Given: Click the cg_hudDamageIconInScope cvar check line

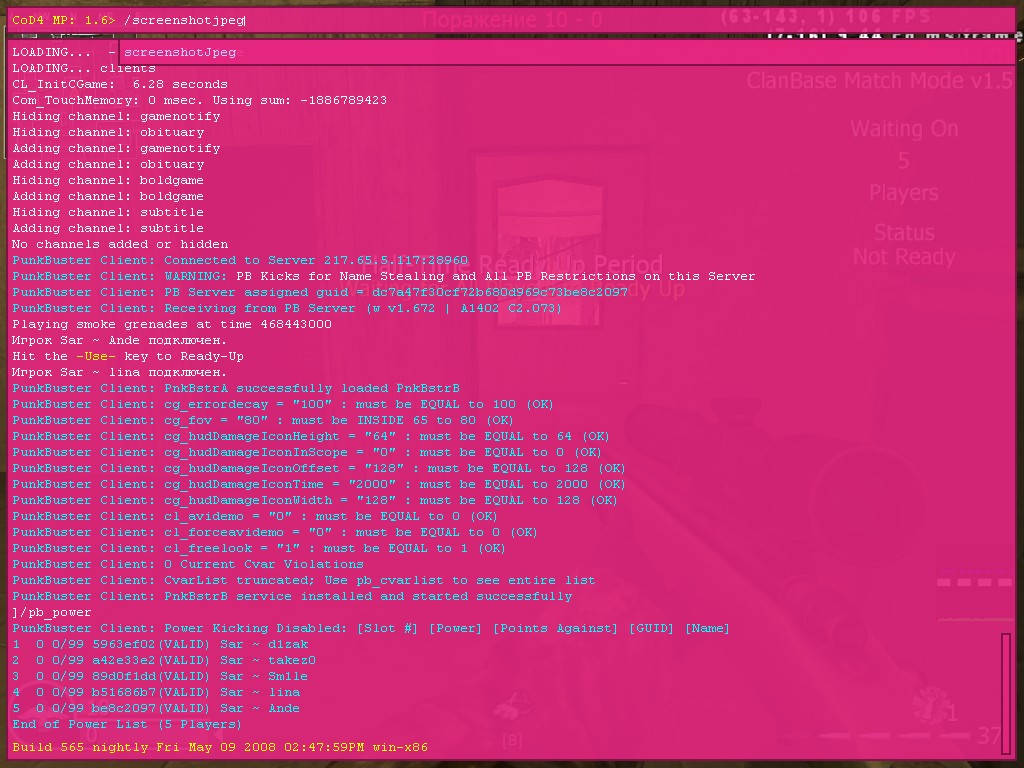Looking at the screenshot, I should coord(307,453).
